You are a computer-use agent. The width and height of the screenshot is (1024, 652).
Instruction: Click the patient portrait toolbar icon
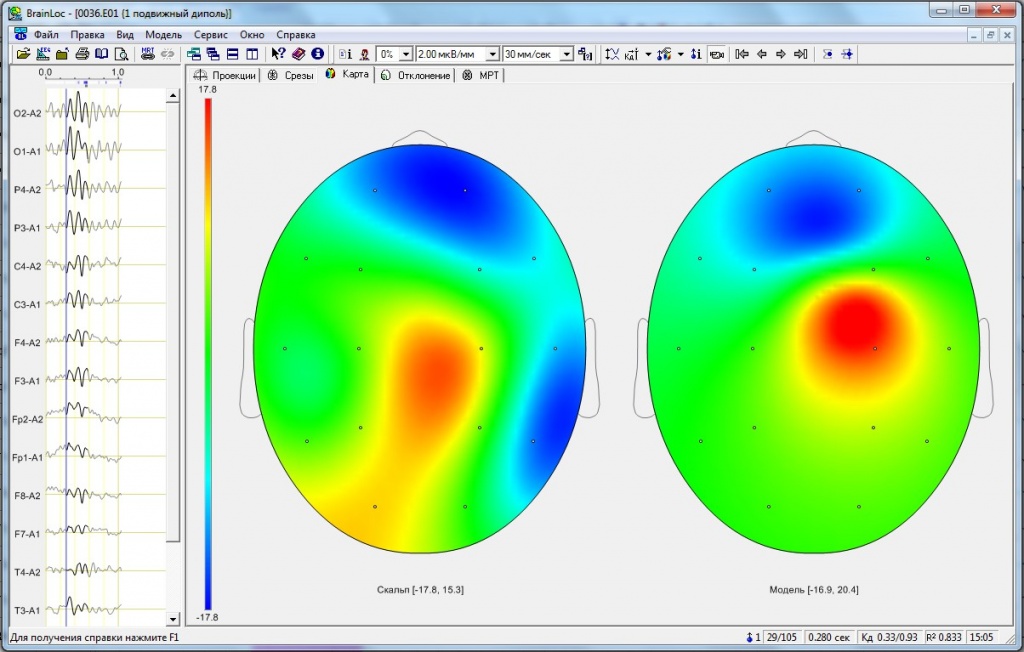click(364, 54)
